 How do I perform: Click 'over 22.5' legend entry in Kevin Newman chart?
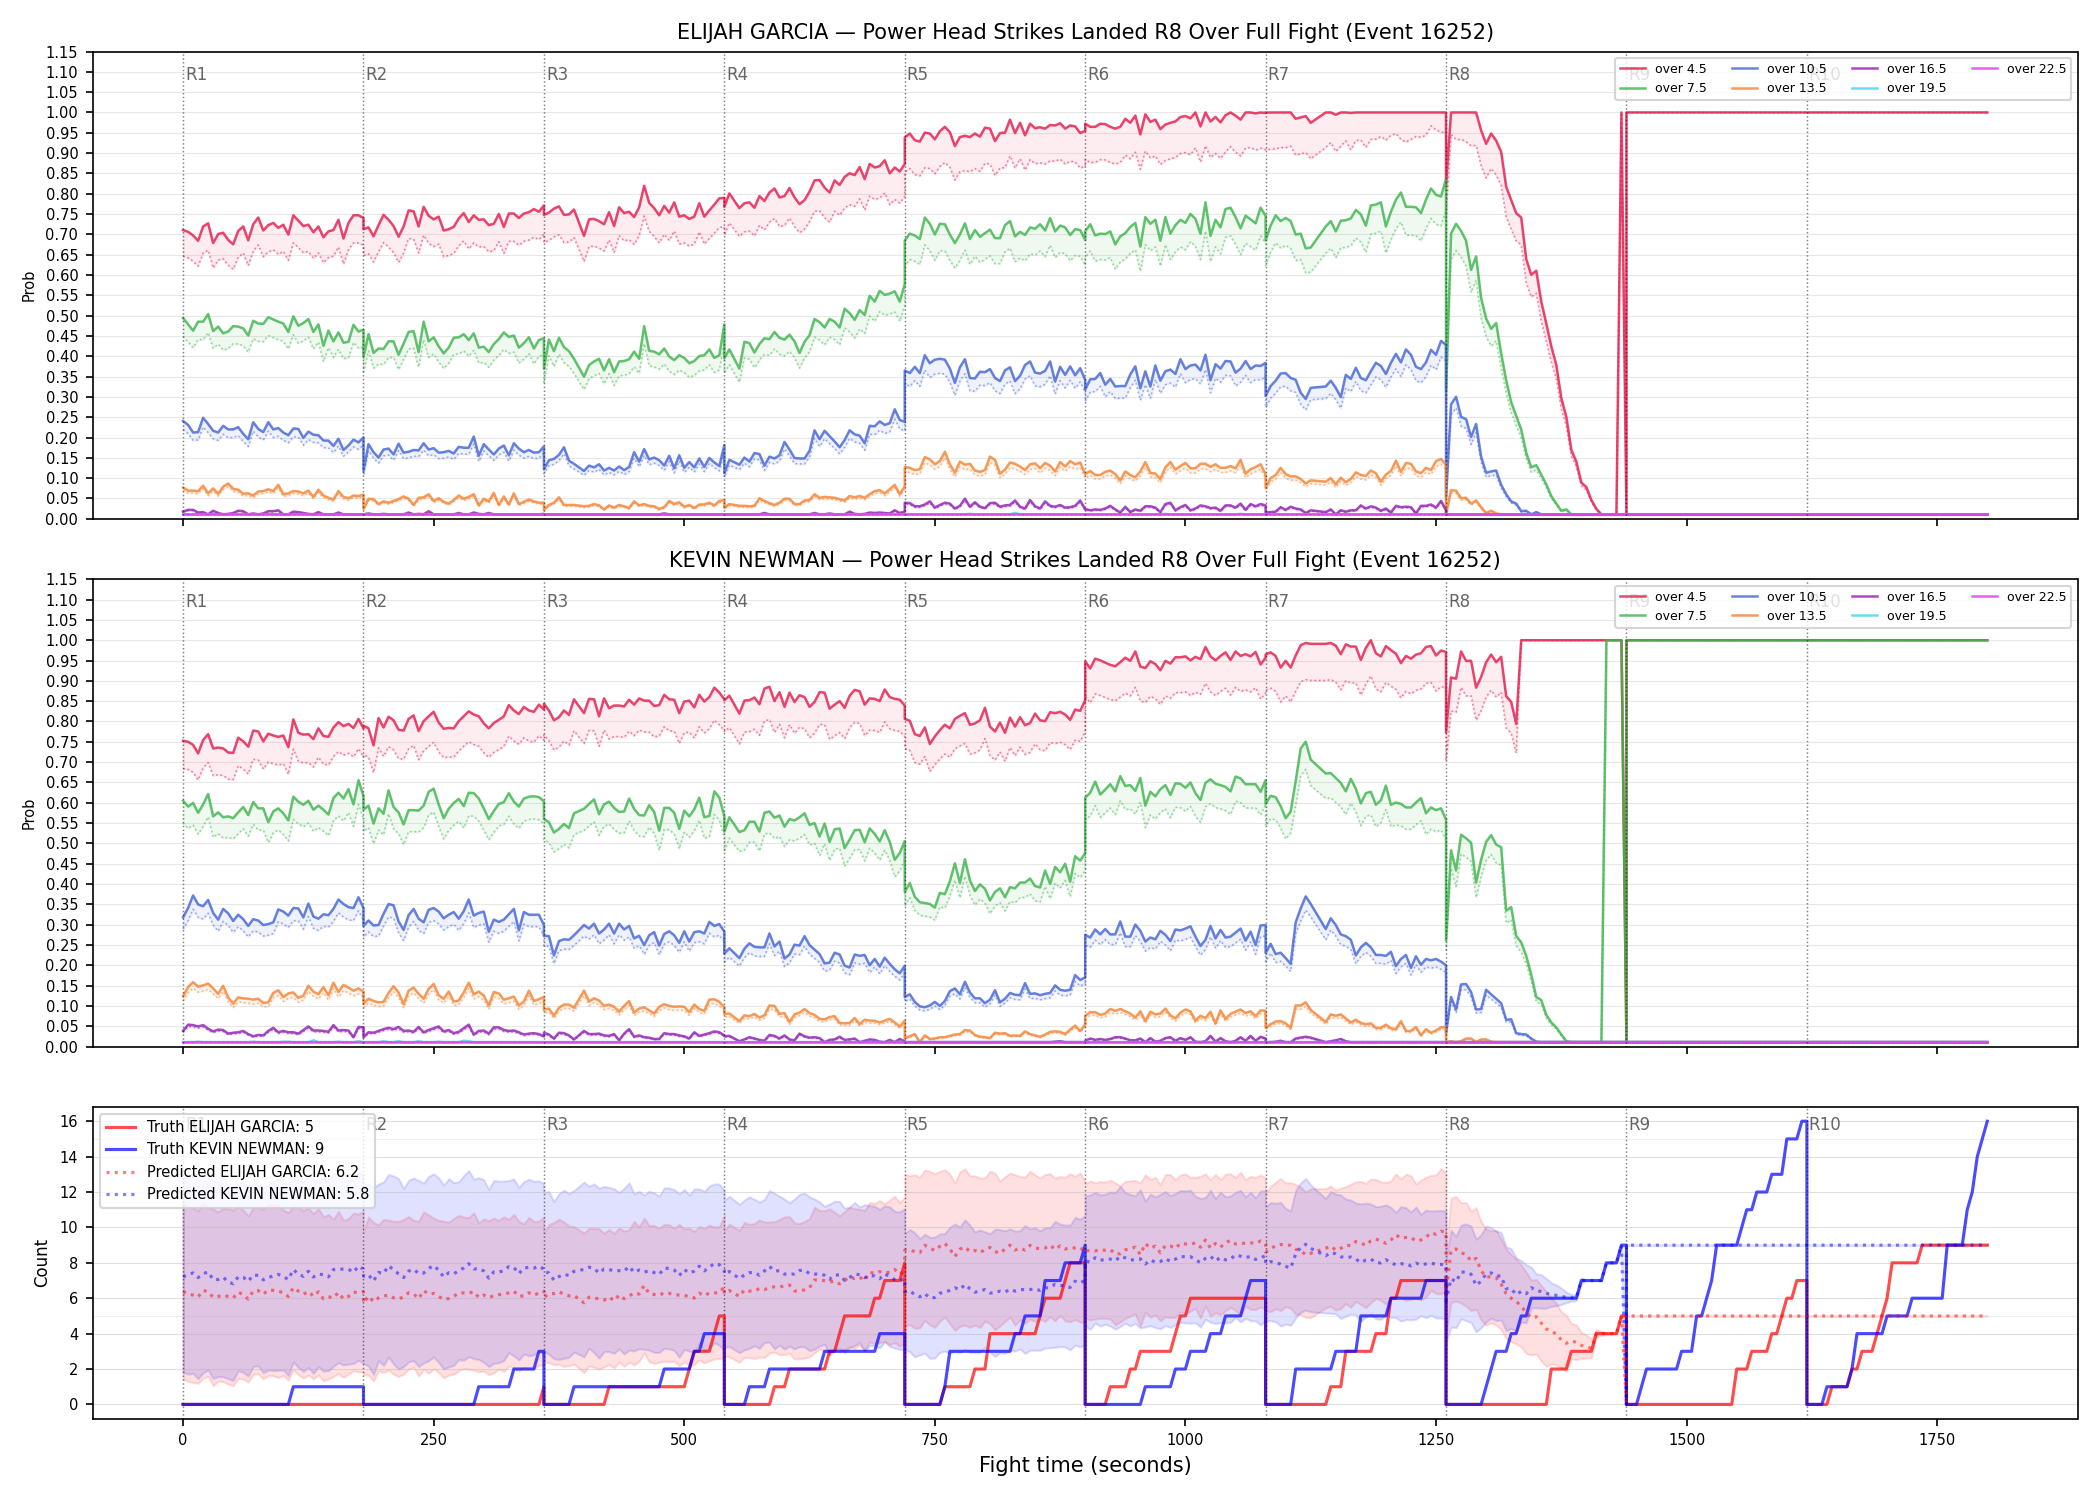point(2019,597)
